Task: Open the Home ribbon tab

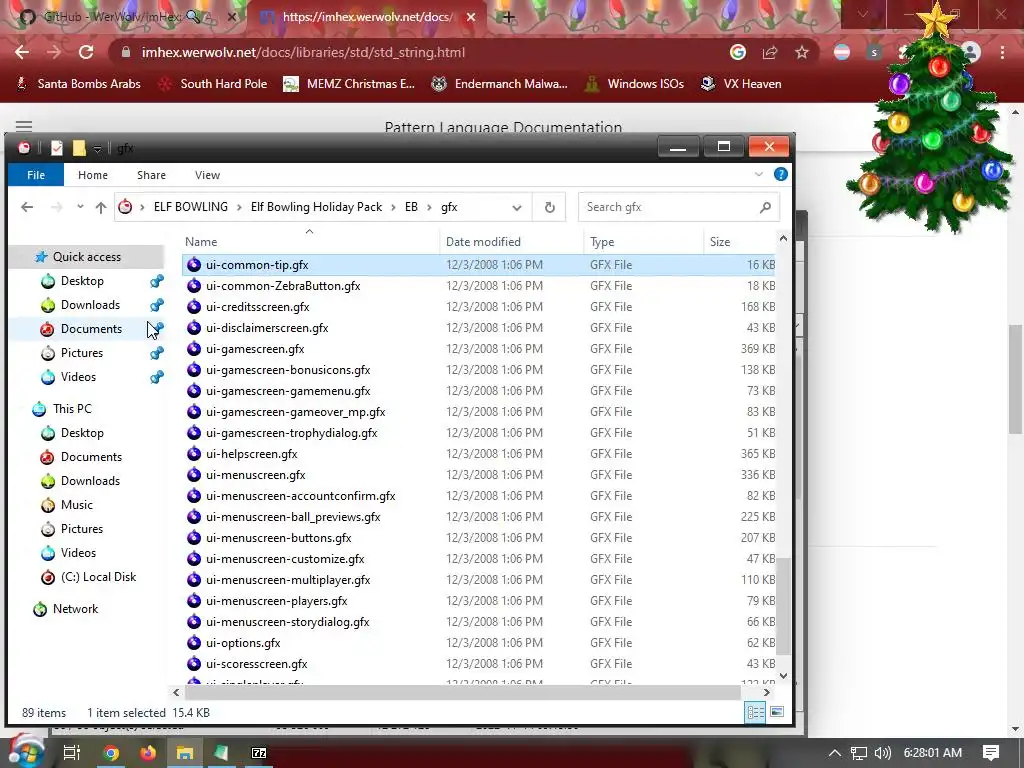Action: [93, 175]
